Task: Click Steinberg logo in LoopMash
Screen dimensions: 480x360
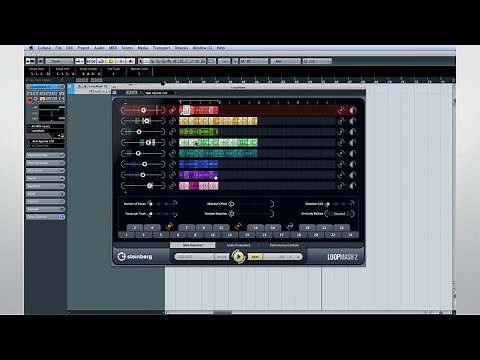Action: (x=135, y=256)
